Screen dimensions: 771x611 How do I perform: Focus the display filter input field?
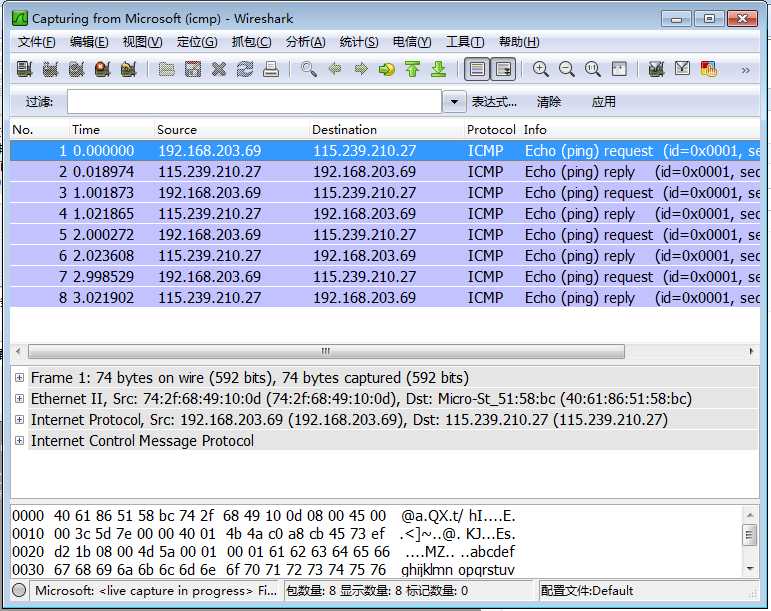tap(254, 102)
